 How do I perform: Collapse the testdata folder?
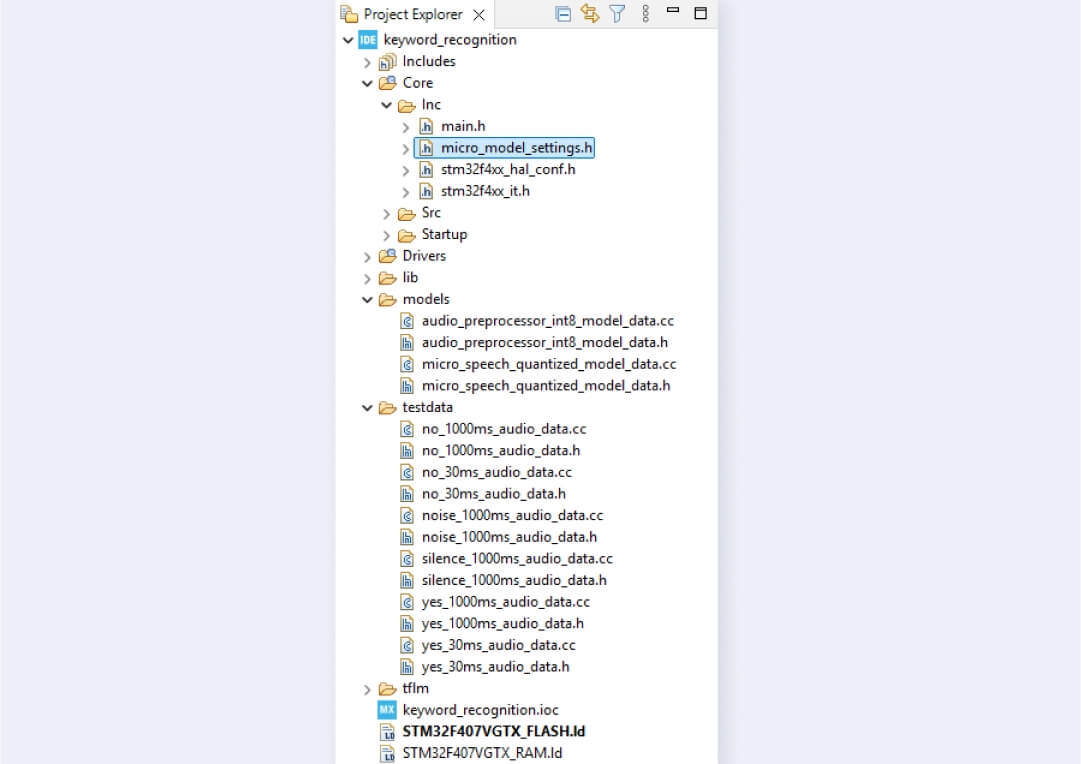(x=368, y=408)
